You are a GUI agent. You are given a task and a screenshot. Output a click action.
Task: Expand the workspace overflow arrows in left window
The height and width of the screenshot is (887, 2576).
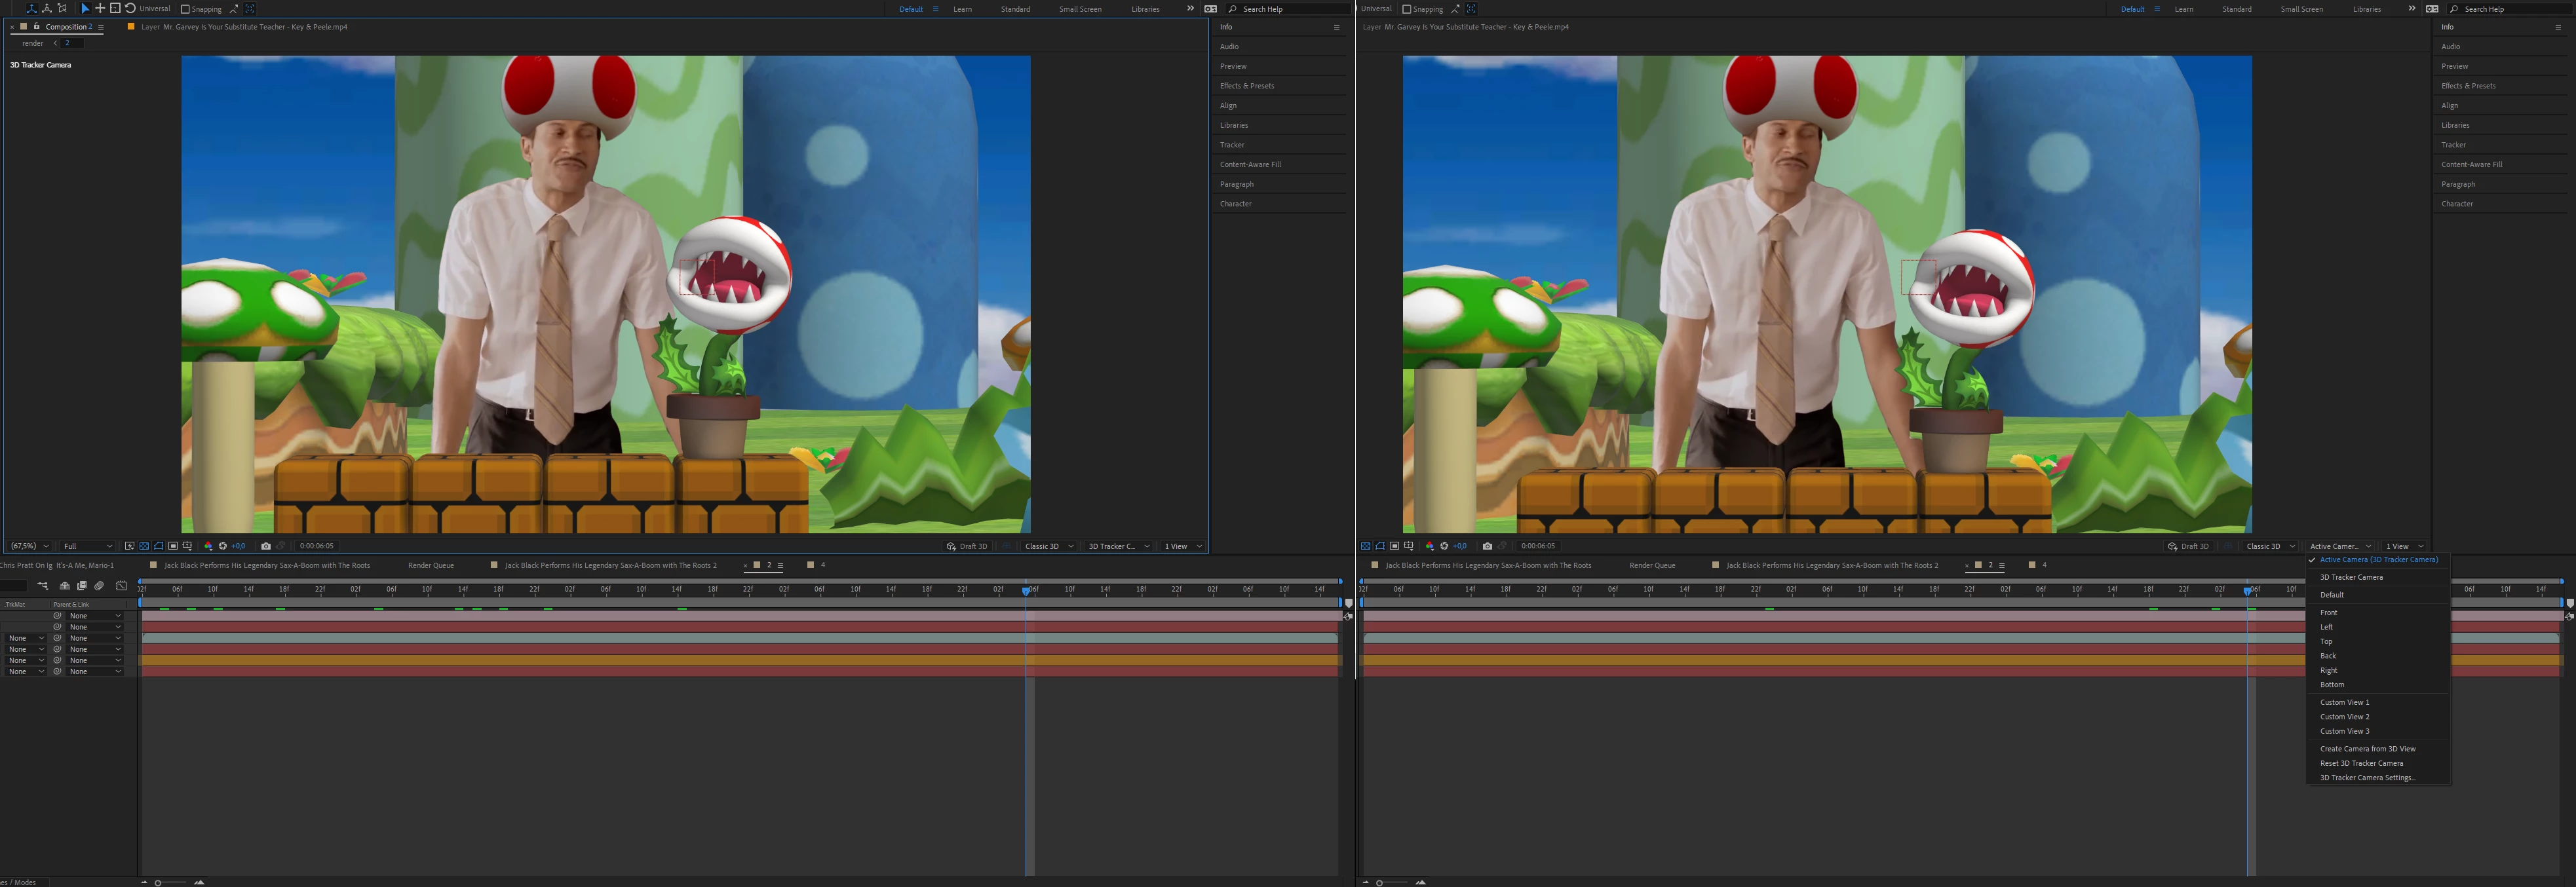(x=1190, y=9)
